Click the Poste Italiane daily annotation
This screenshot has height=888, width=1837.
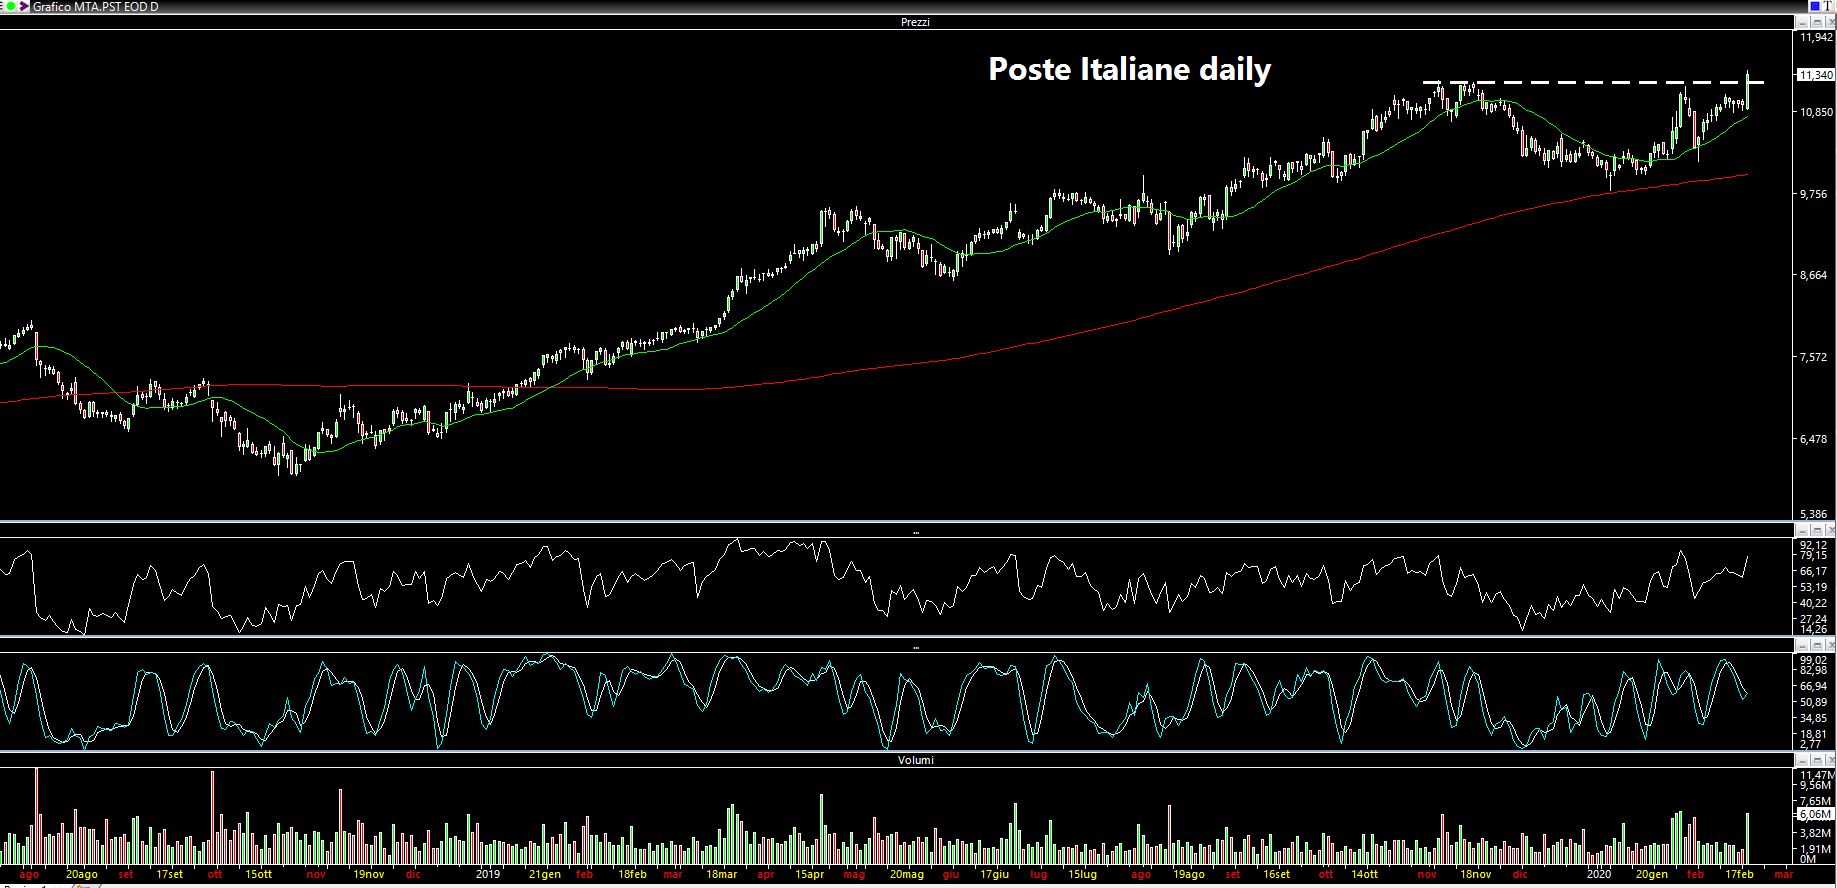[1130, 69]
